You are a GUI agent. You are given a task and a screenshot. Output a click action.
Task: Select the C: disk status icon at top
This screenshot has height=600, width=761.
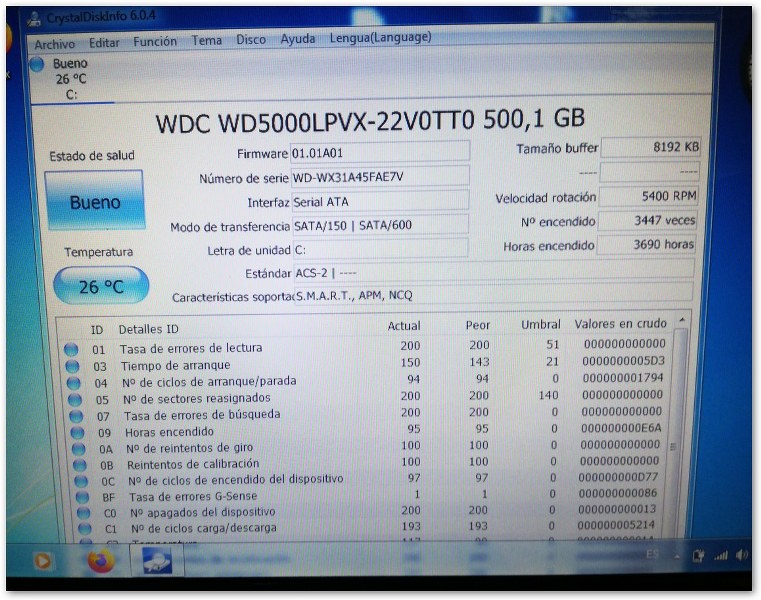point(38,65)
